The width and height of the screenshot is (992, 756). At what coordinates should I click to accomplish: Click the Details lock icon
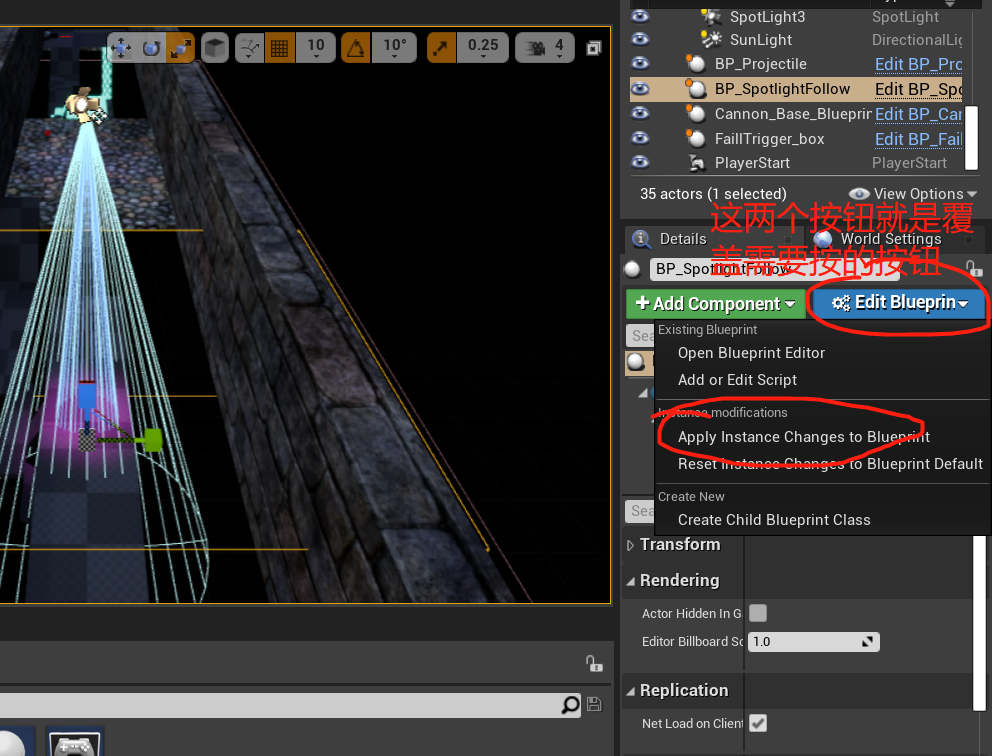[974, 268]
